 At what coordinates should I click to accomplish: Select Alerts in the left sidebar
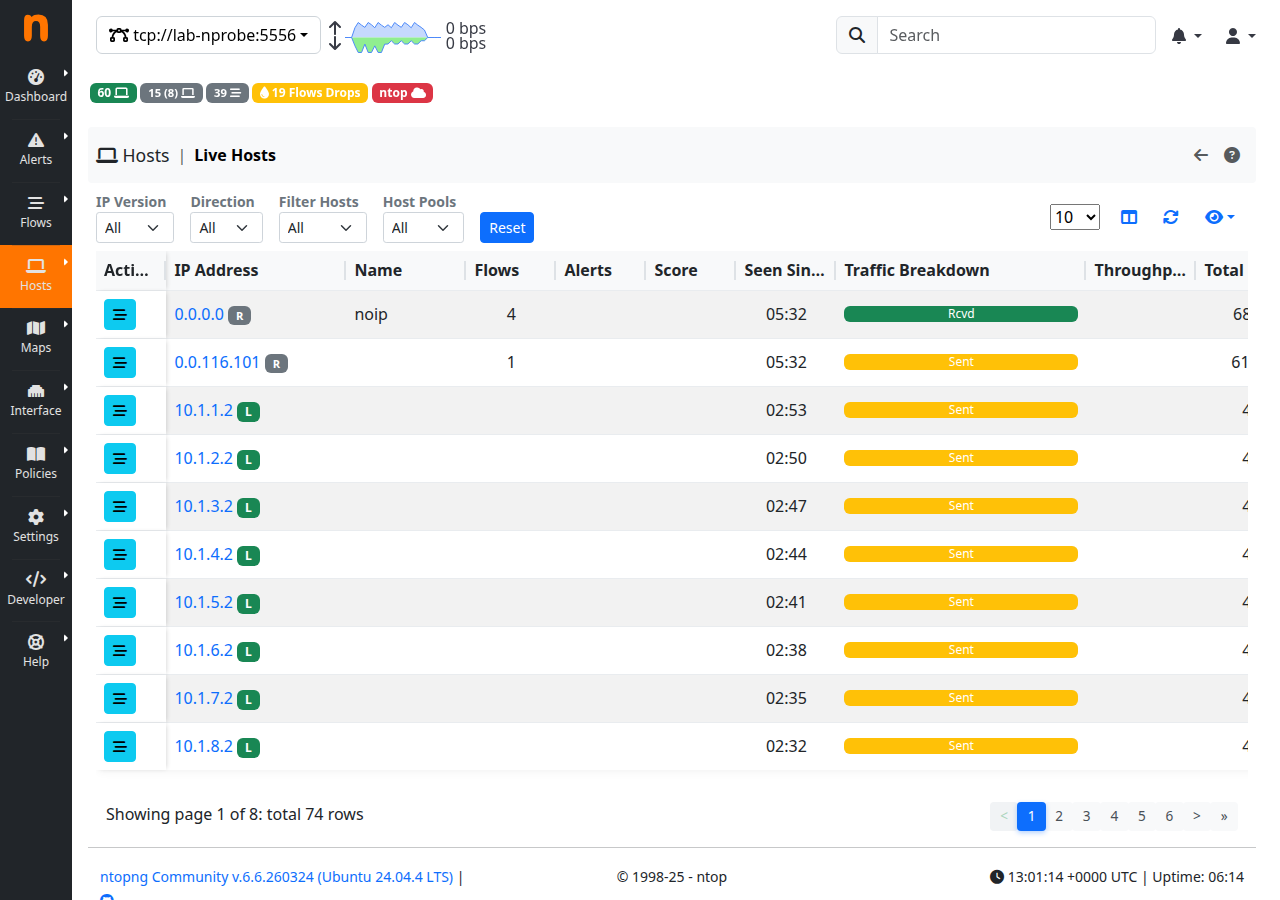coord(36,148)
